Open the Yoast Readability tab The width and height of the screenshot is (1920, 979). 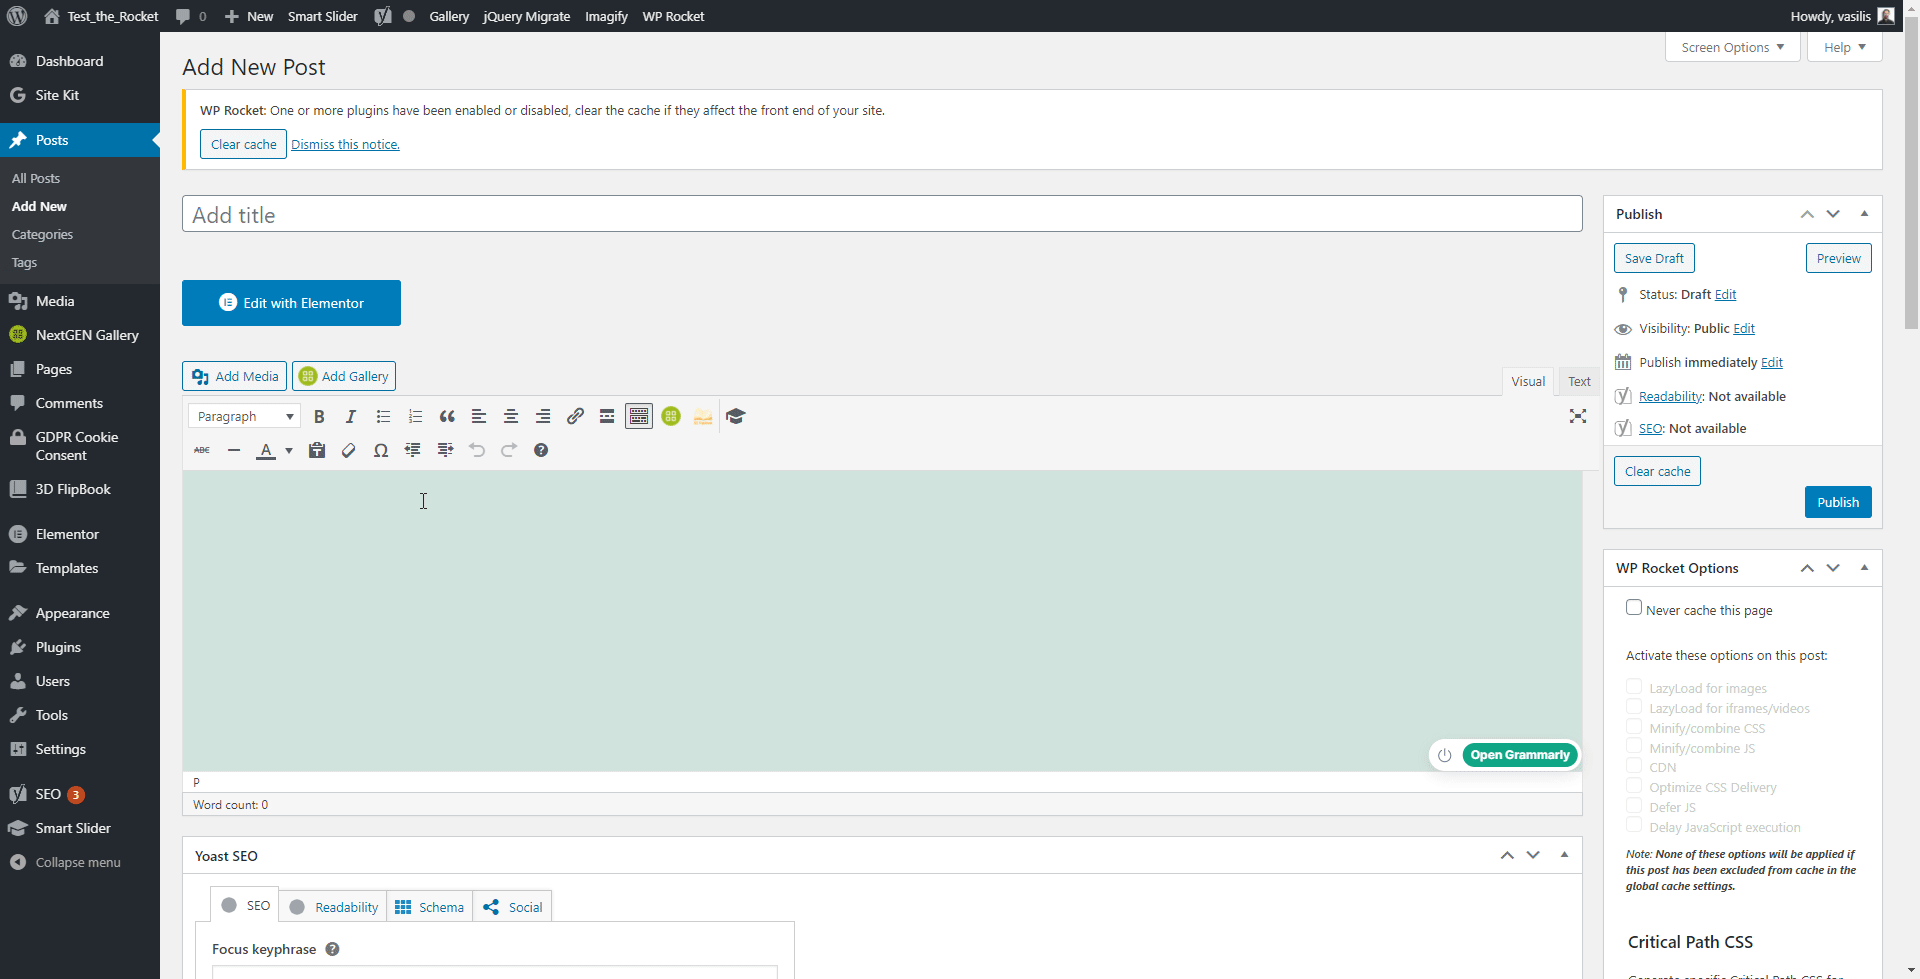coord(334,906)
